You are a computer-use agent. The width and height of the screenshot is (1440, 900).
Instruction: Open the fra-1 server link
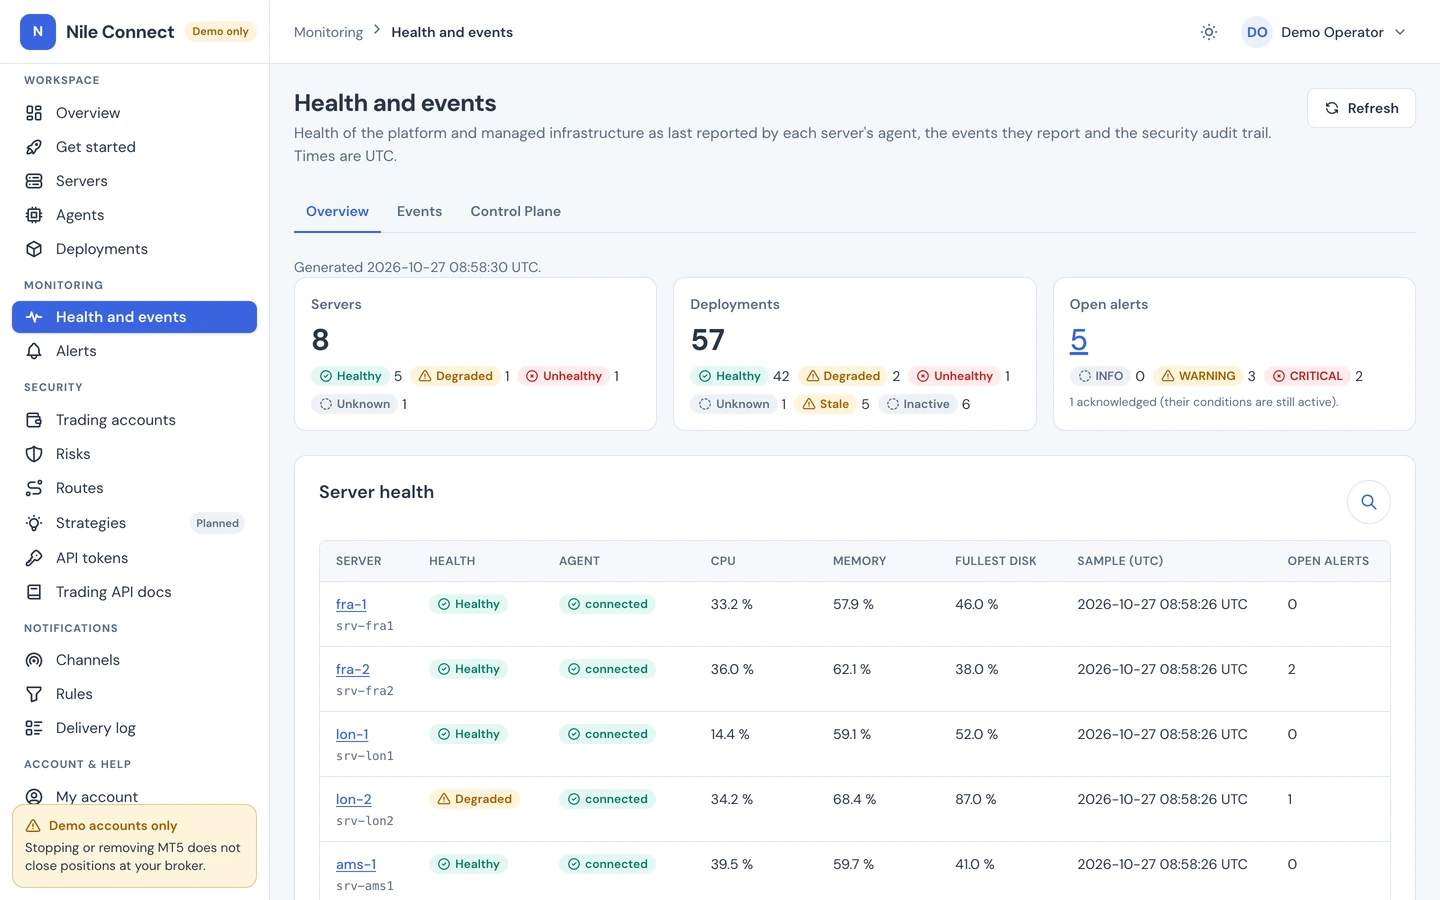(x=351, y=604)
